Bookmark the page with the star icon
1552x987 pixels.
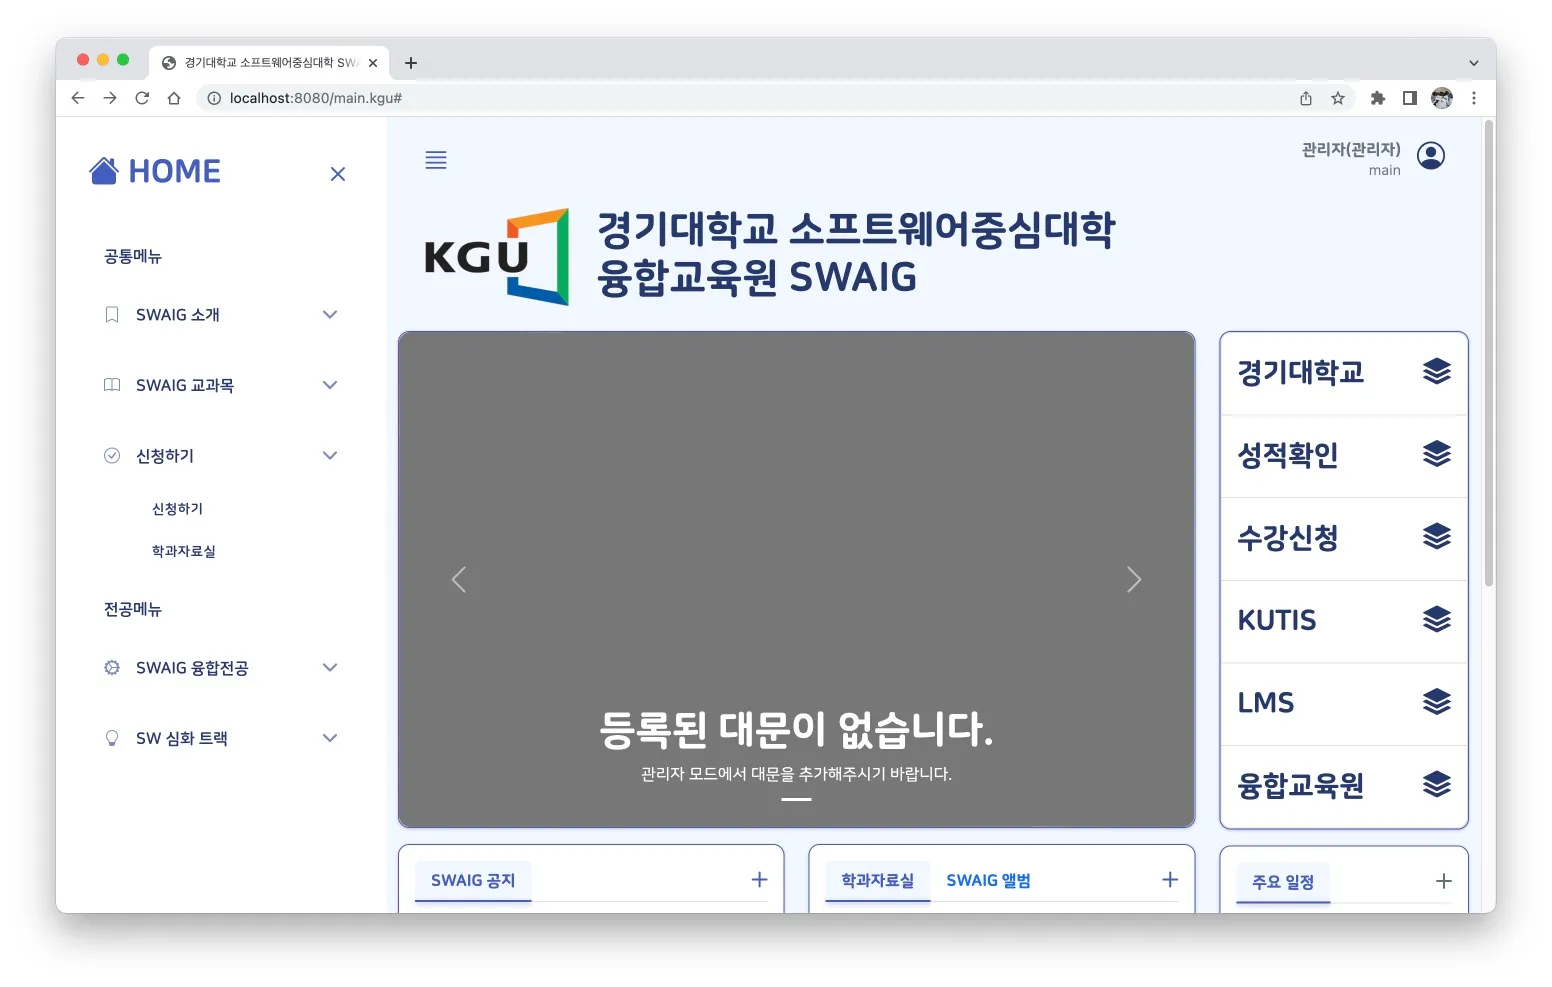click(1338, 98)
